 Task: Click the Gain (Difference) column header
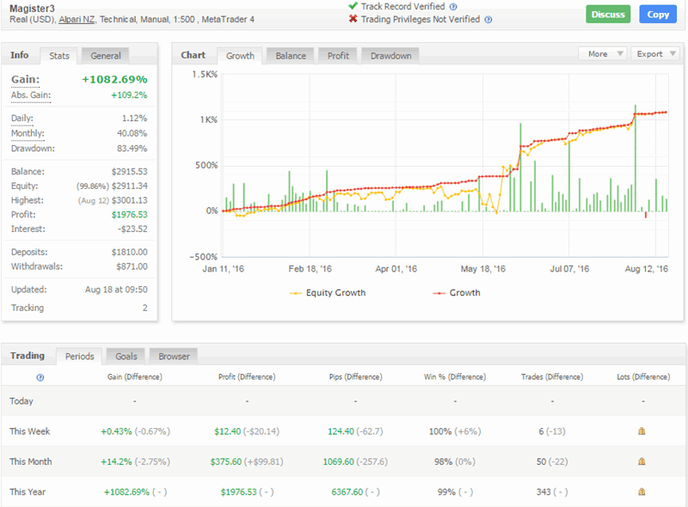tap(135, 377)
